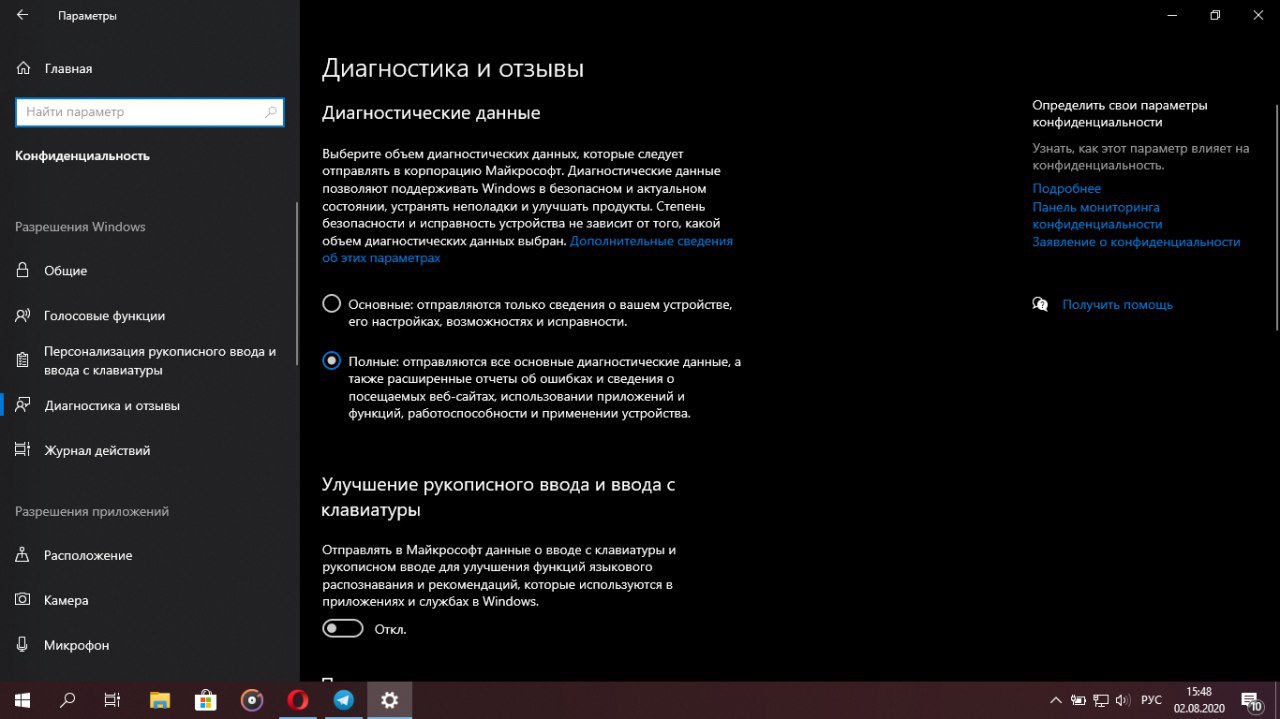Select Полные diagnostic data option

pyautogui.click(x=332, y=361)
